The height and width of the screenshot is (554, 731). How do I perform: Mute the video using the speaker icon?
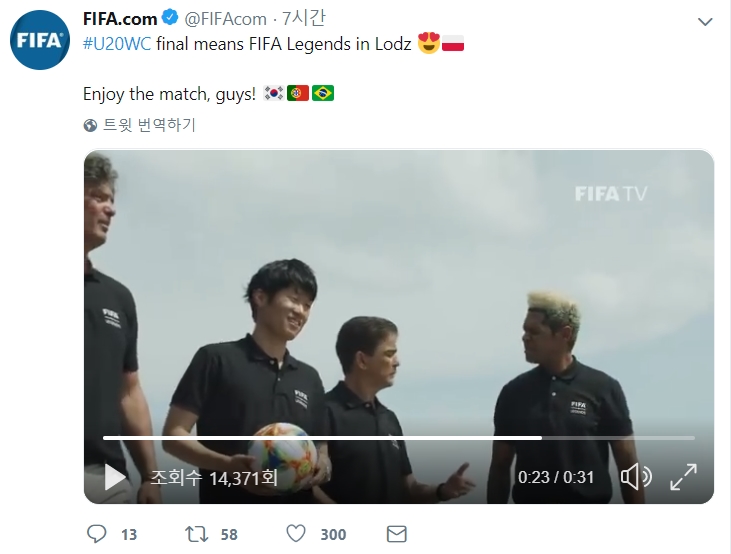[x=636, y=477]
